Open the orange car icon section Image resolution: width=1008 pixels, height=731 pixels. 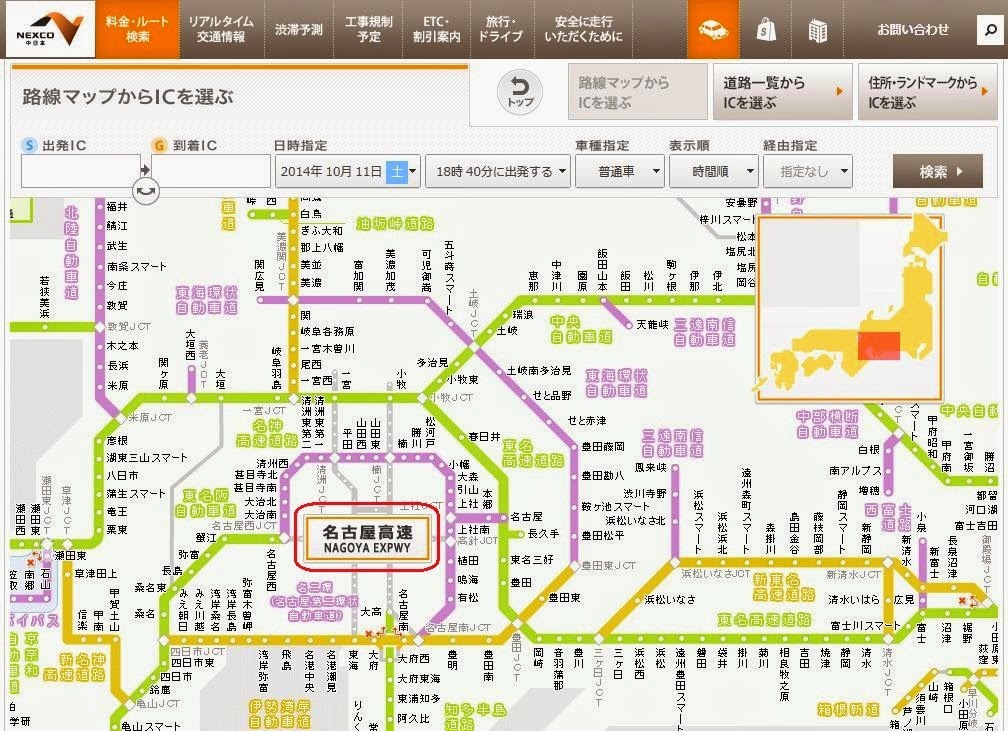coord(713,30)
